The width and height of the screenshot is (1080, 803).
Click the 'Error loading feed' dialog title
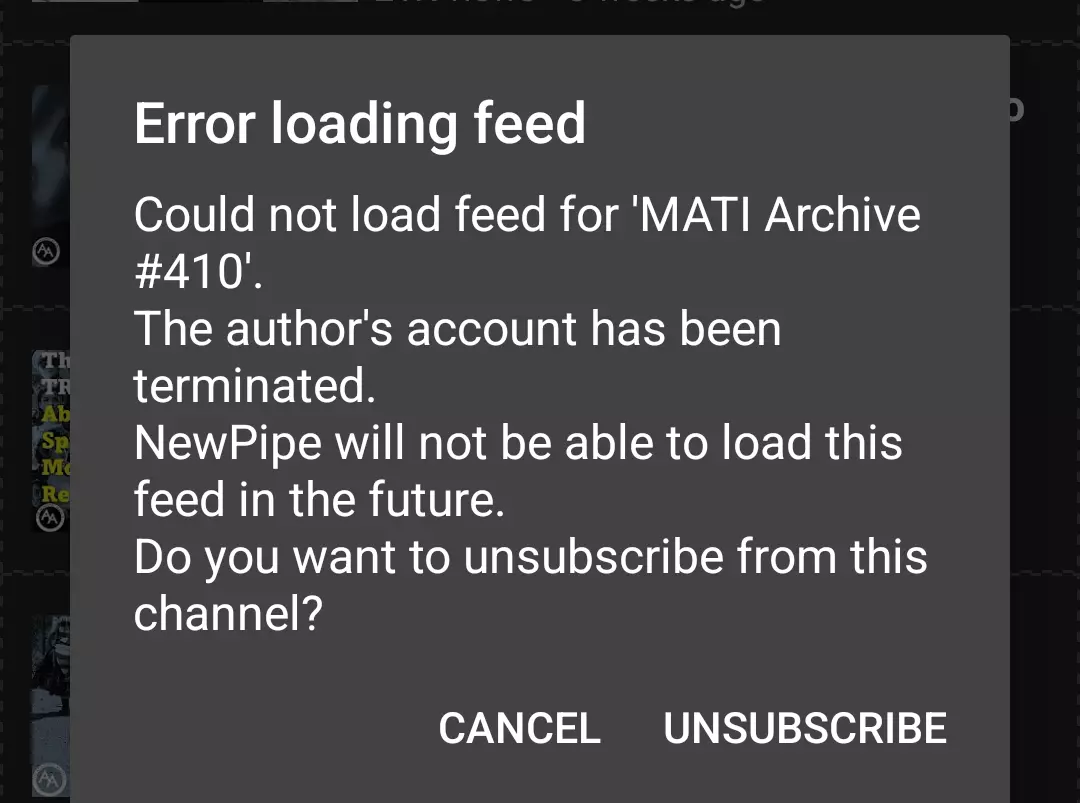[x=360, y=124]
